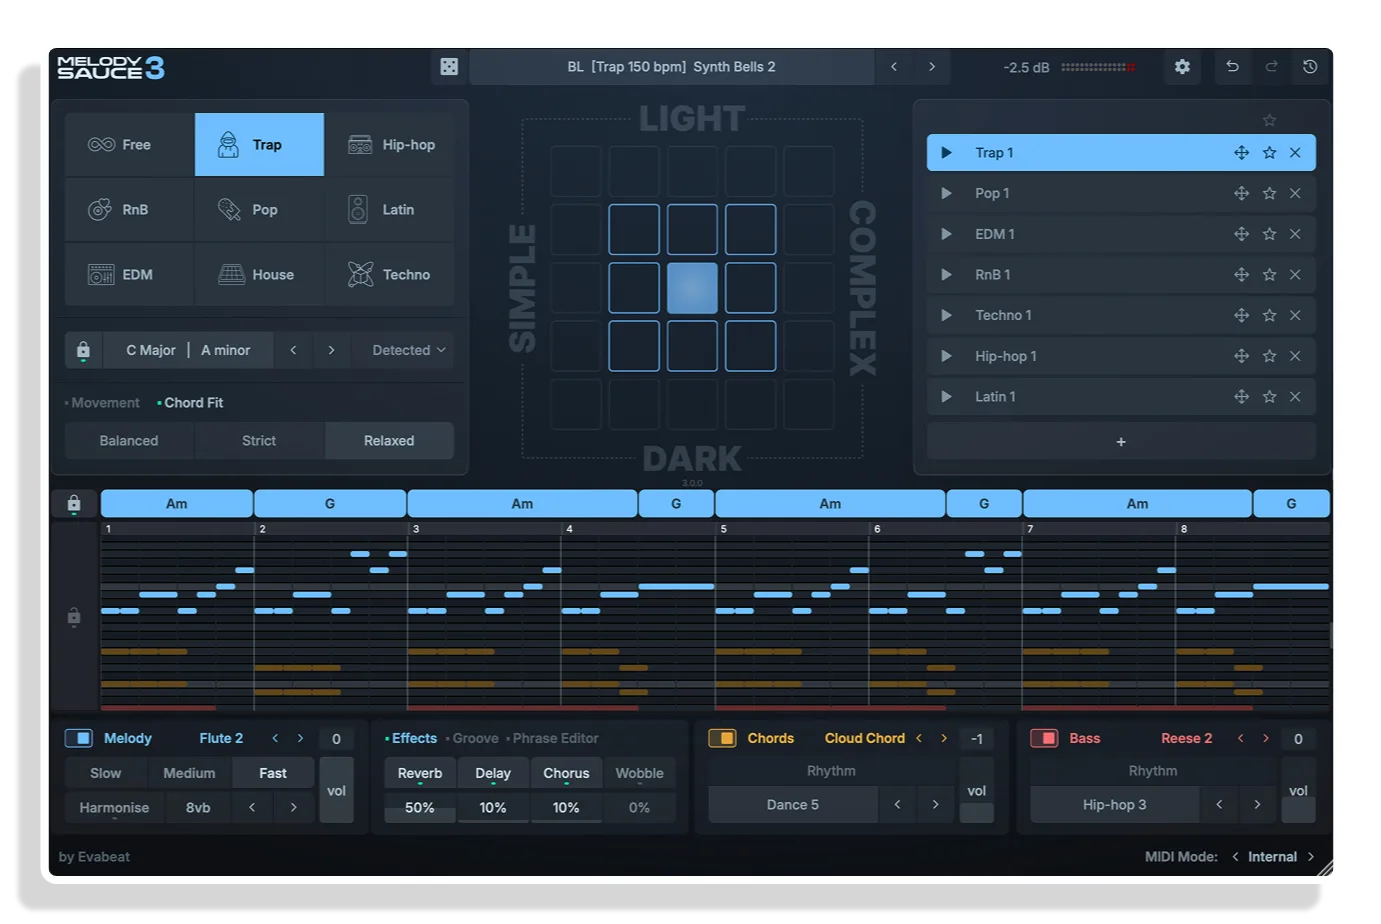Image resolution: width=1381 pixels, height=924 pixels.
Task: Toggle the piano roll lock
Action: pyautogui.click(x=74, y=617)
